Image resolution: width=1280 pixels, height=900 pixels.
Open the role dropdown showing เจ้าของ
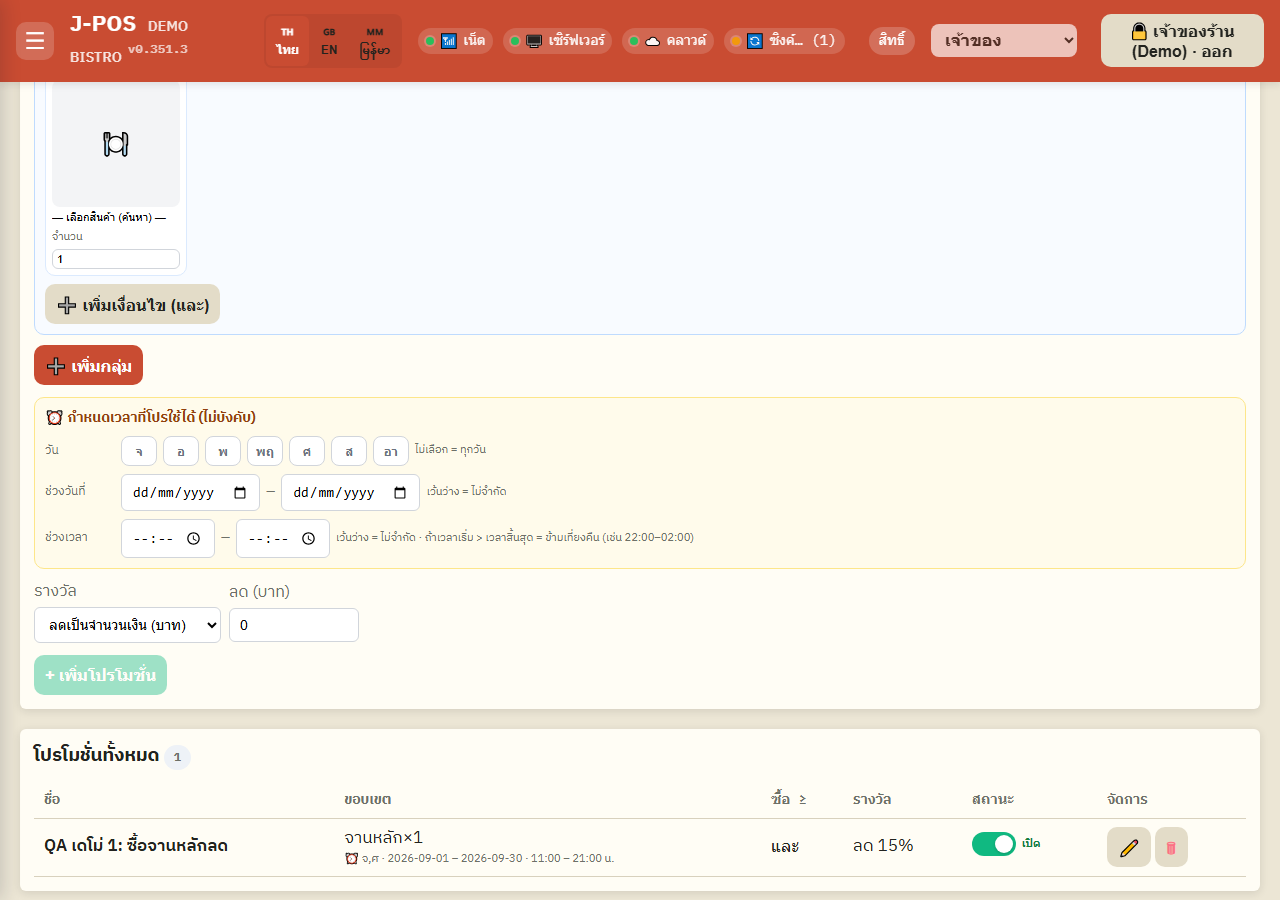1004,41
